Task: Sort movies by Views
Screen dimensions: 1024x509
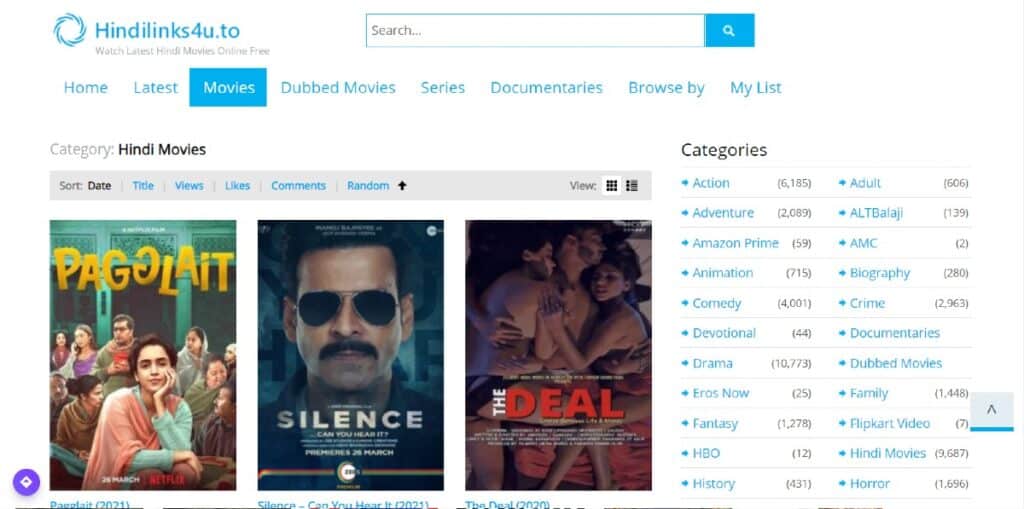Action: tap(189, 186)
